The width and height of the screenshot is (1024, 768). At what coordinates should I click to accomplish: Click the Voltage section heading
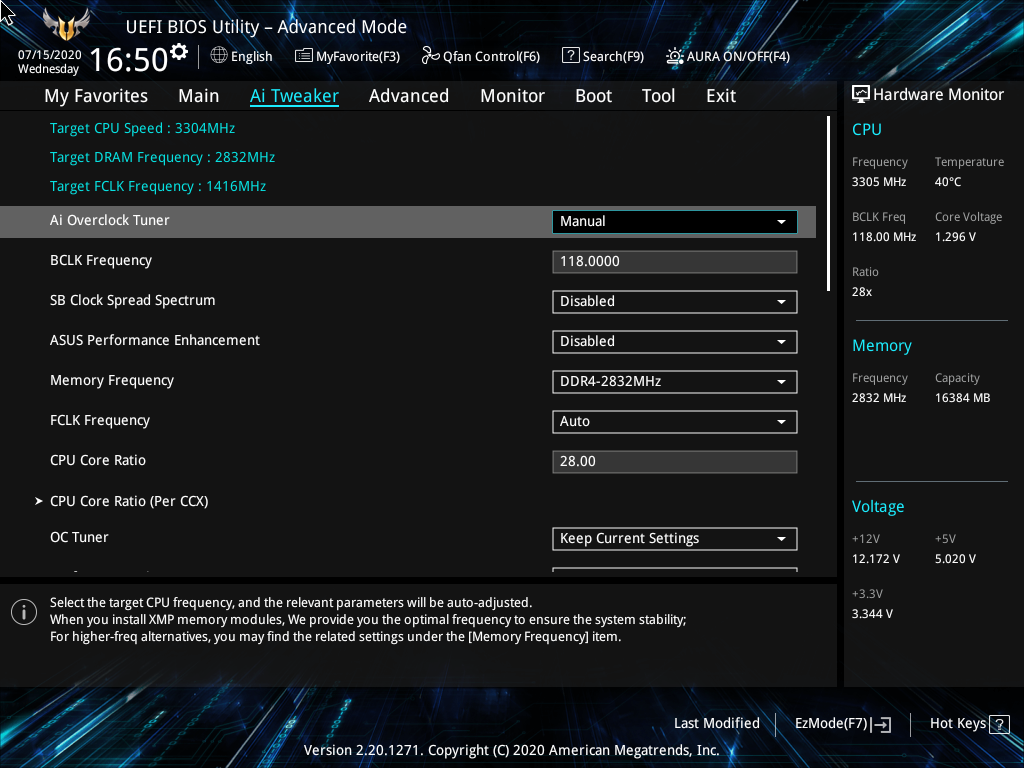(x=878, y=507)
